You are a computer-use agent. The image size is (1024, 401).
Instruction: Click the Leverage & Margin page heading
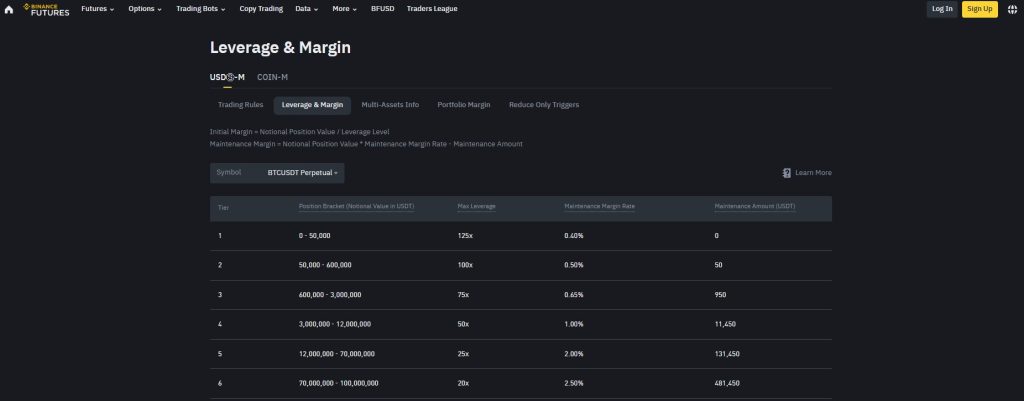[280, 48]
